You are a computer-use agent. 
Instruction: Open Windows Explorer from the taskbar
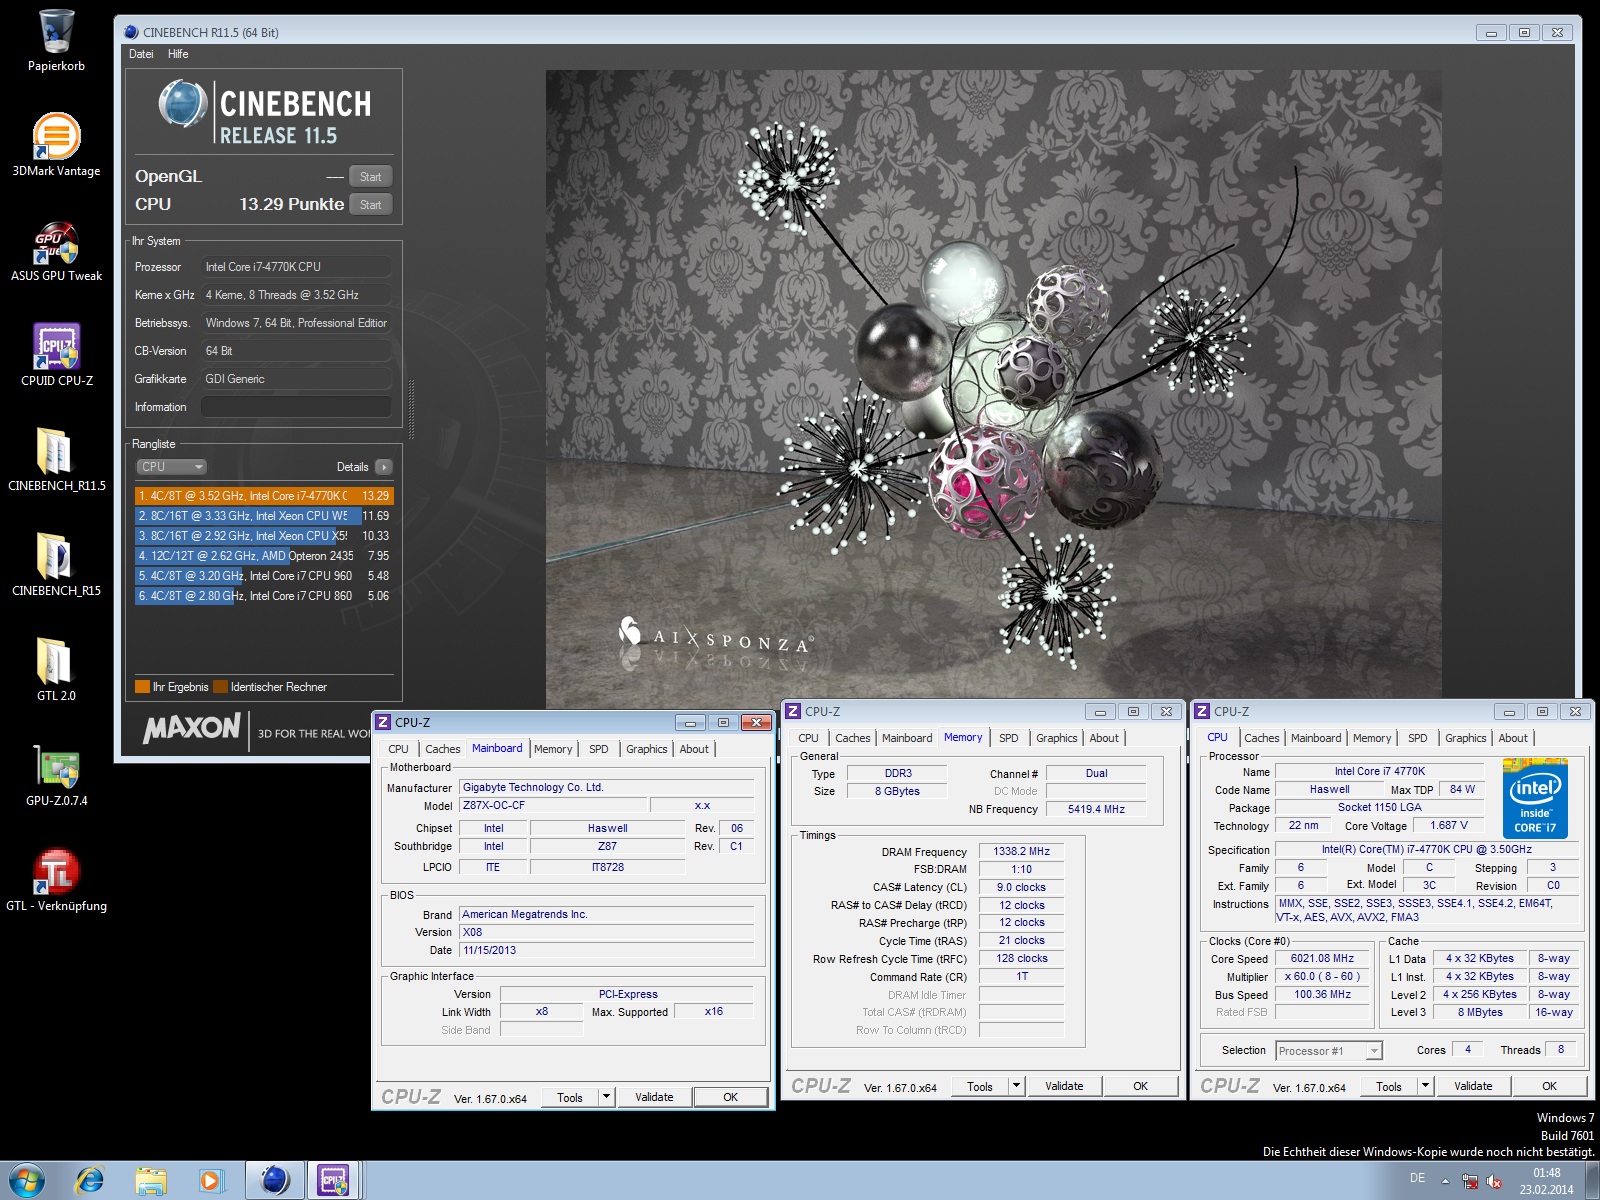coord(151,1181)
